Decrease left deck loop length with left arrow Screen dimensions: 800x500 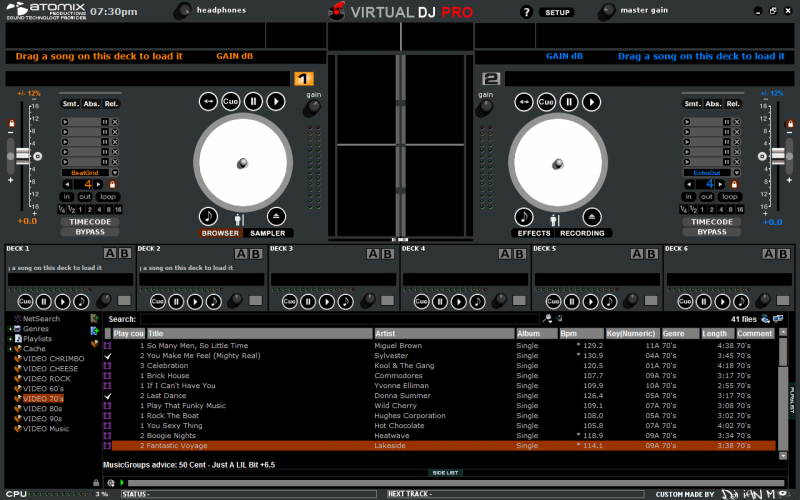[x=67, y=184]
